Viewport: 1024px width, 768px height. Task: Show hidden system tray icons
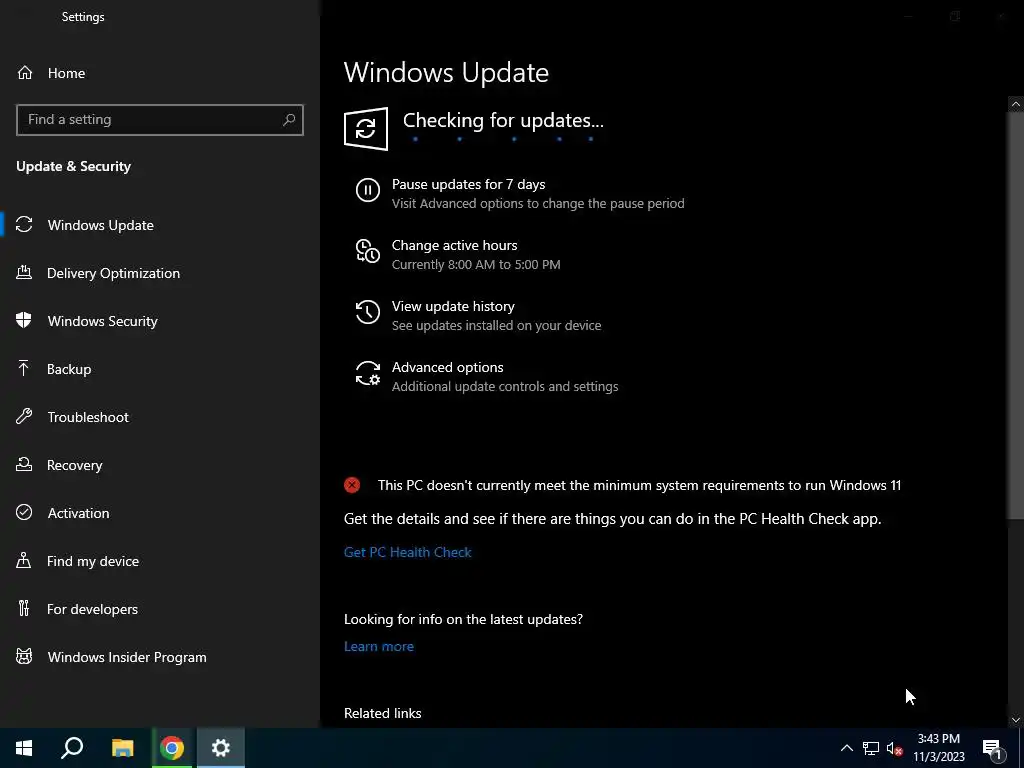pos(846,748)
